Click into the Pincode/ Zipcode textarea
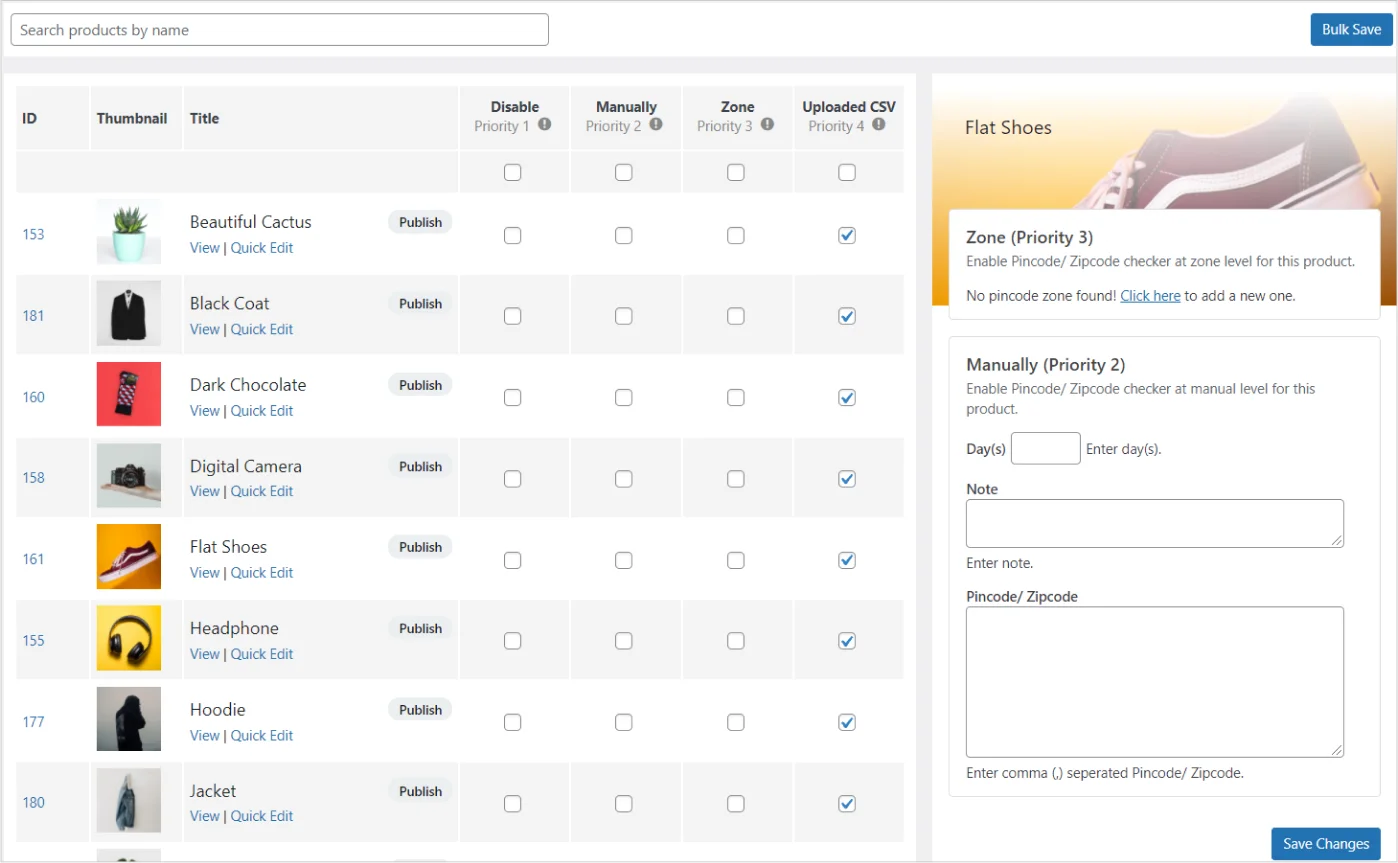Viewport: 1398px width, 863px height. point(1154,681)
